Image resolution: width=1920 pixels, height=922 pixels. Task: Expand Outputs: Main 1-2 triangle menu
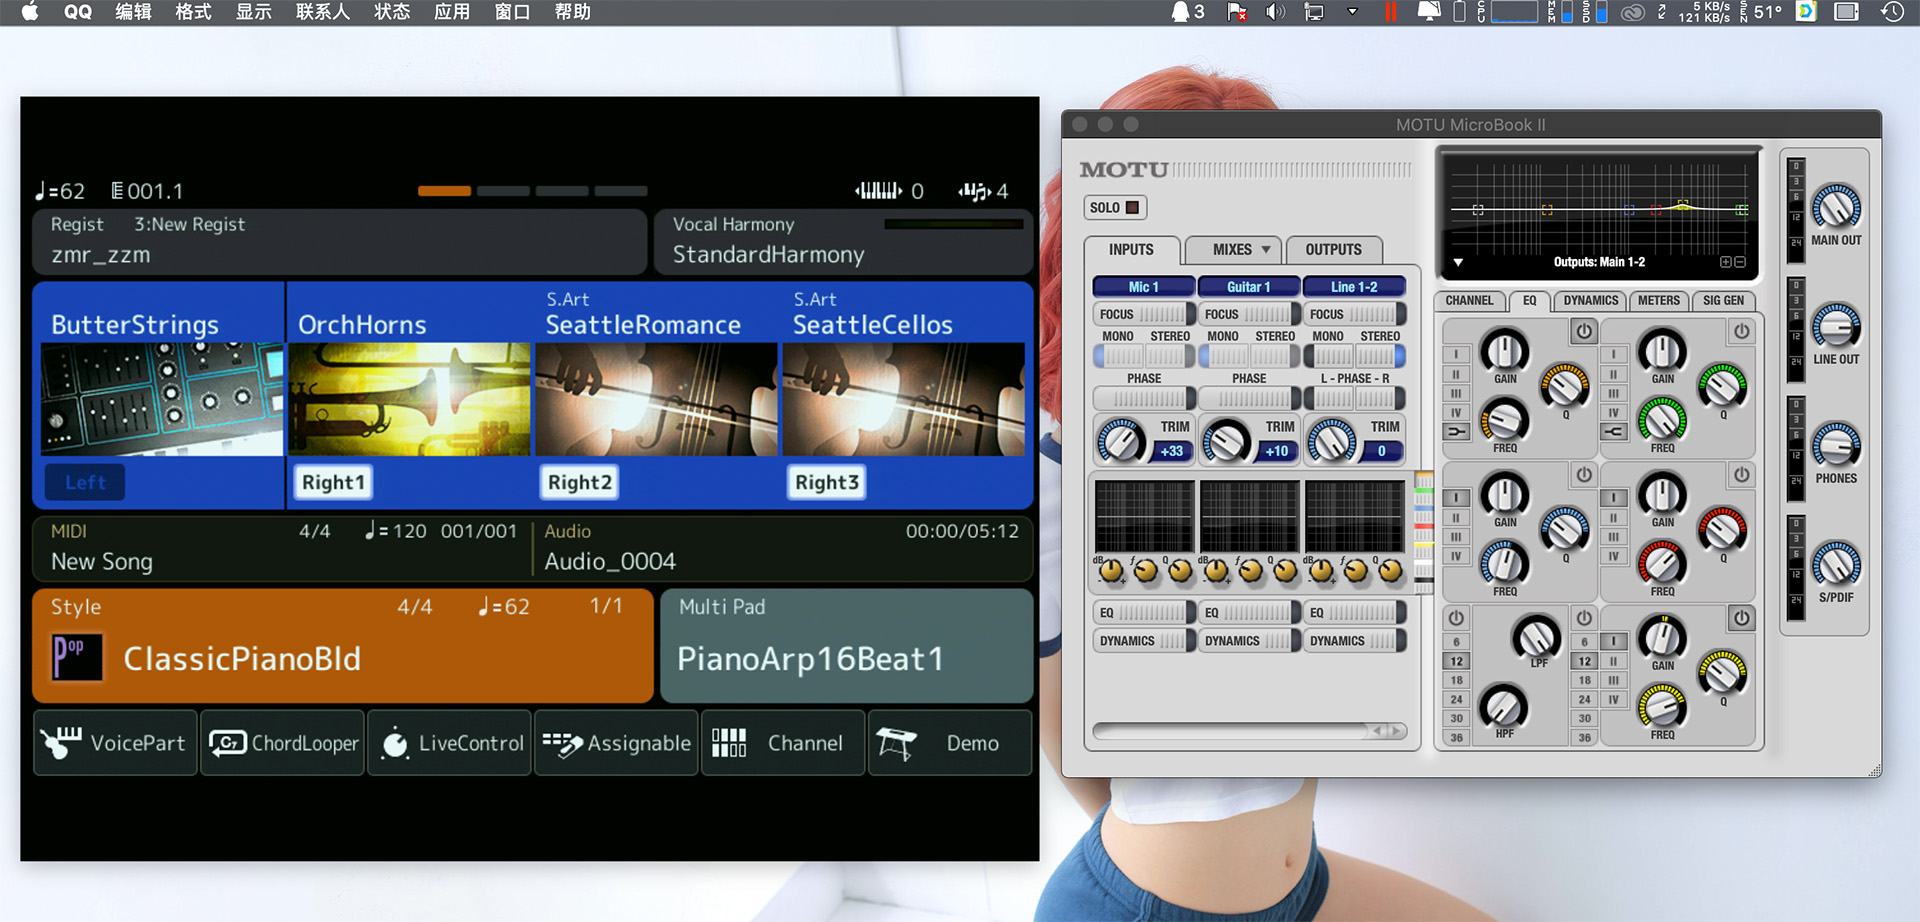(1458, 262)
